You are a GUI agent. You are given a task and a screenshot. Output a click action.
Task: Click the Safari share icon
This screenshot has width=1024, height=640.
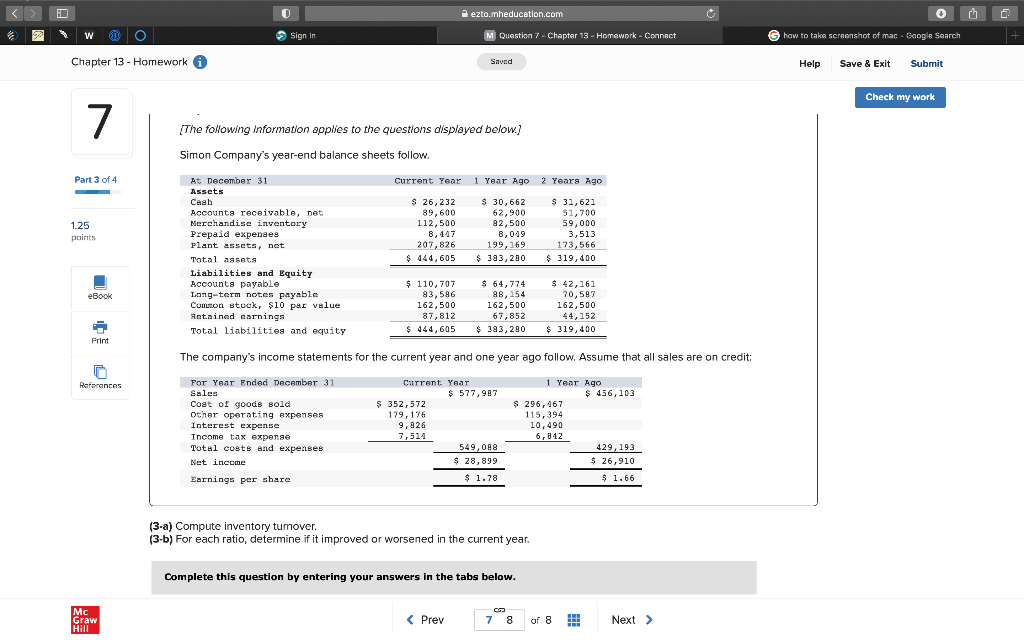972,13
